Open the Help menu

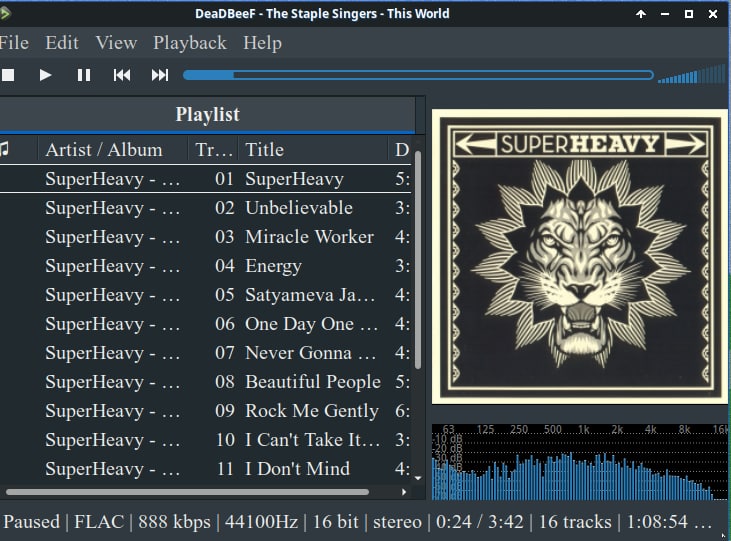click(x=262, y=43)
